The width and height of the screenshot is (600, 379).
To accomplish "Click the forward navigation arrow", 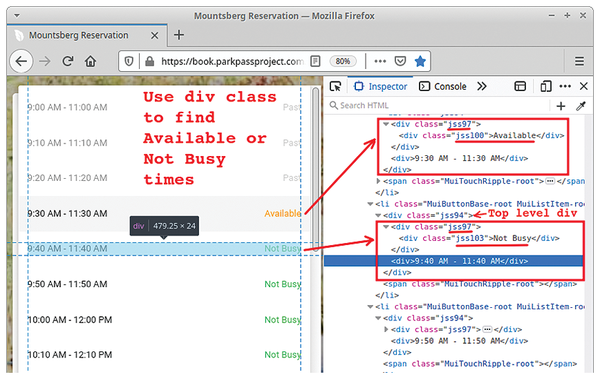I will pos(45,61).
